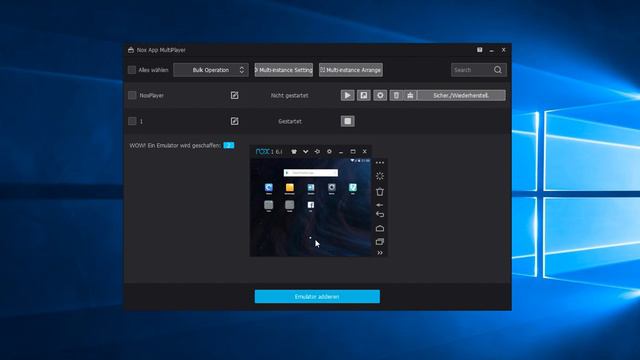Click the gear settings icon in Nox window title bar
Screen dimensions: 640x360
click(329, 151)
